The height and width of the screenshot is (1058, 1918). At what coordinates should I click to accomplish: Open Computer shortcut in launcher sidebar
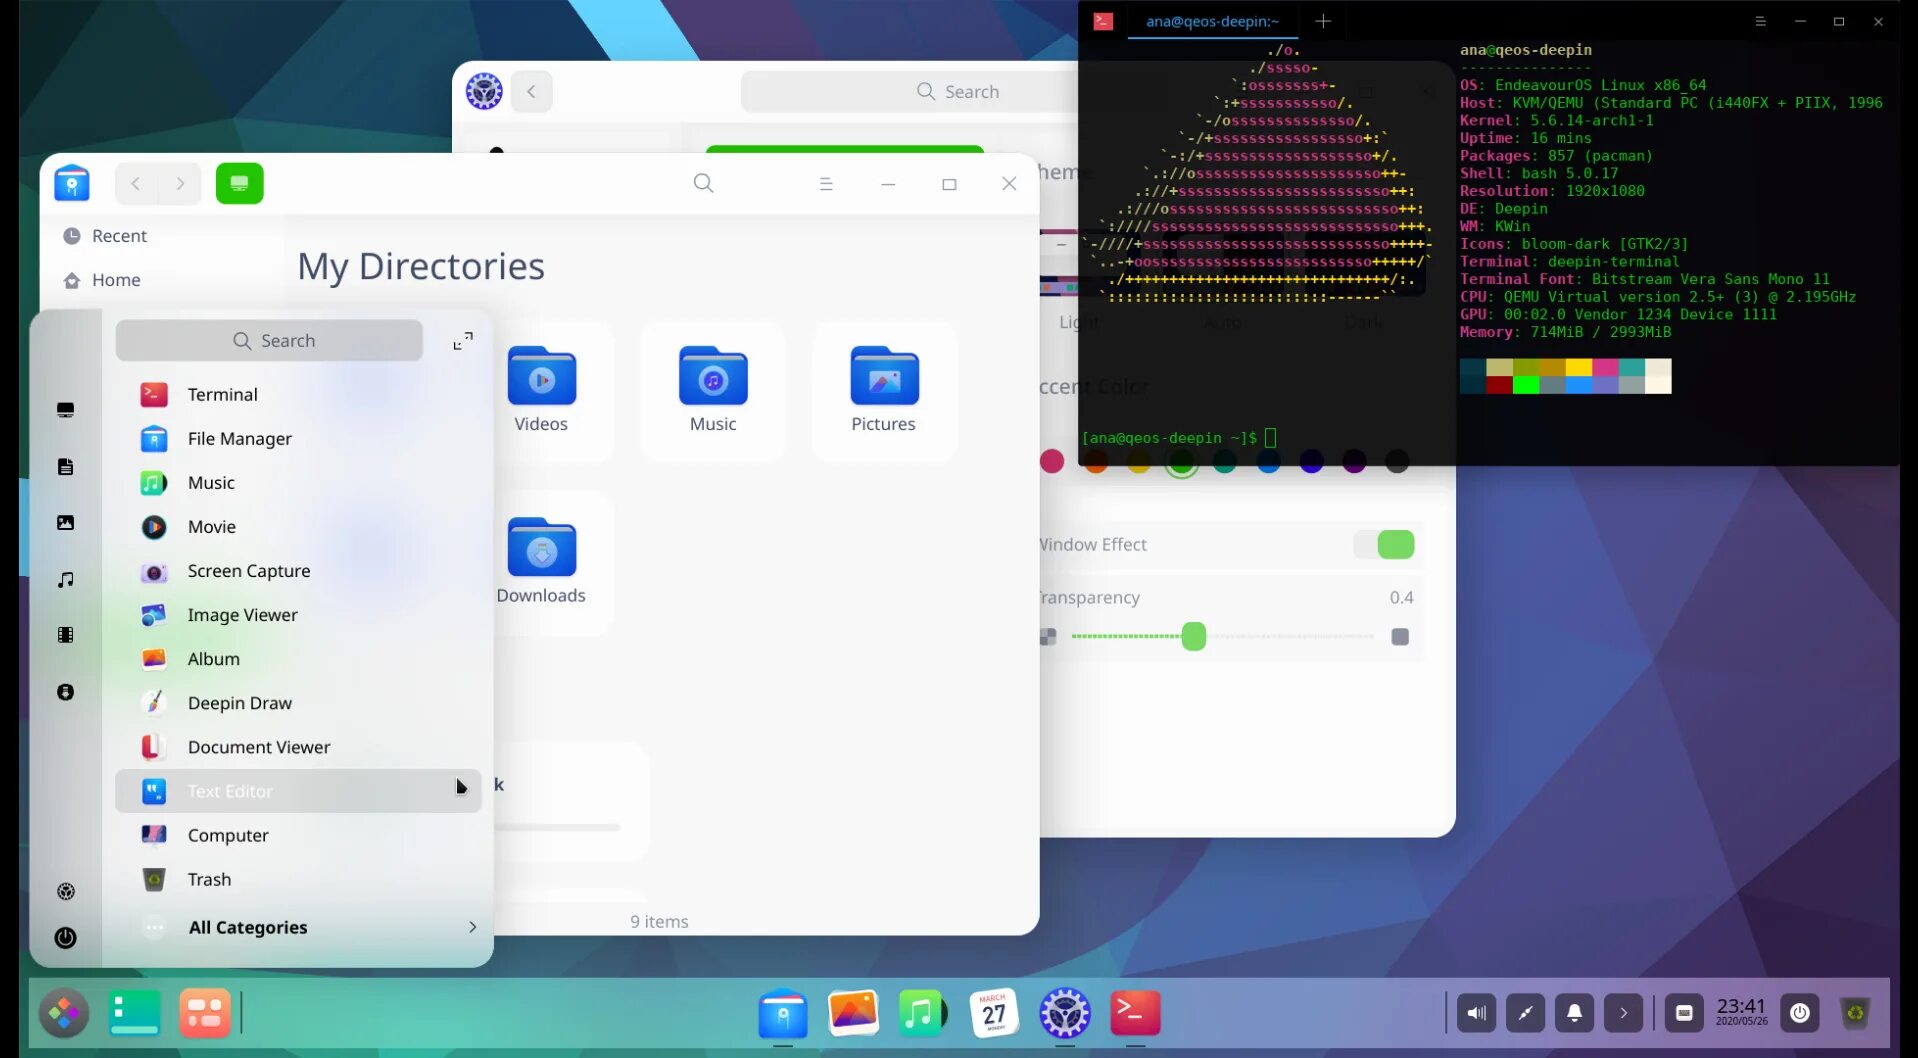[x=66, y=410]
